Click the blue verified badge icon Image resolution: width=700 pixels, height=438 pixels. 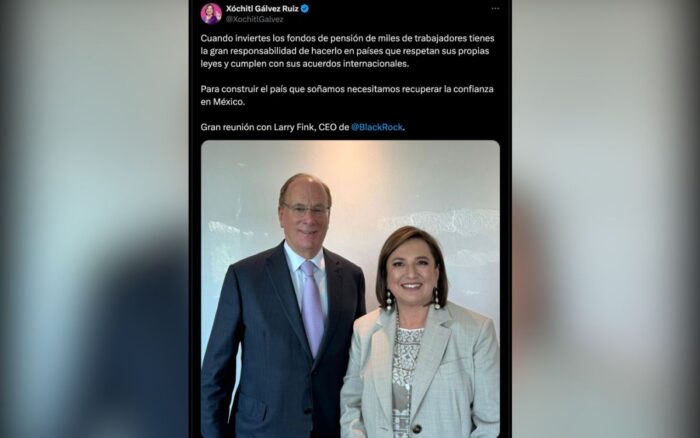(304, 8)
